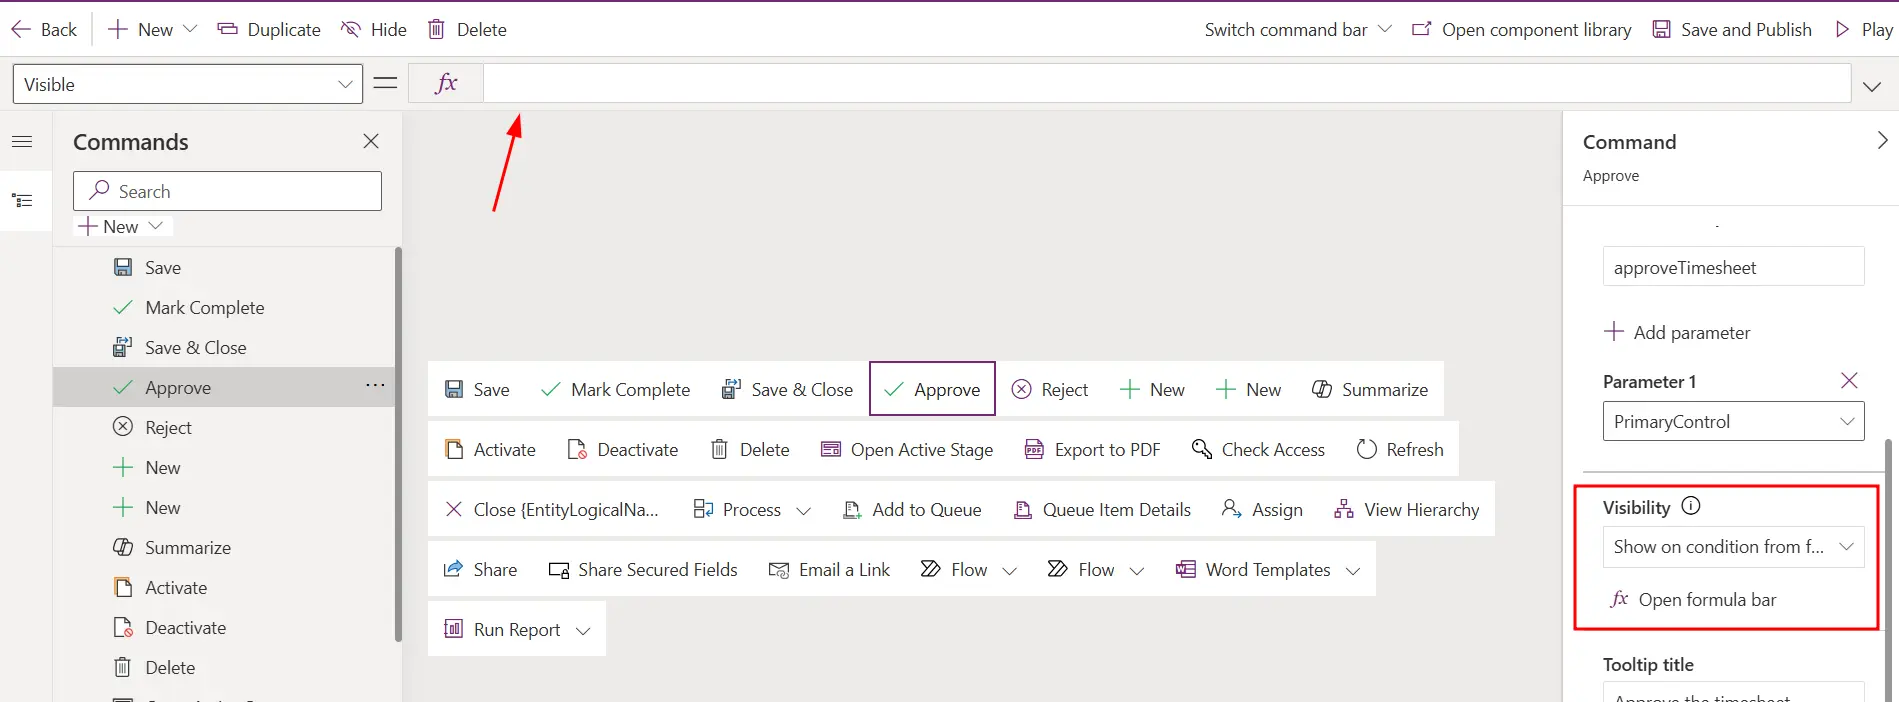Click Email a Link icon

point(779,569)
